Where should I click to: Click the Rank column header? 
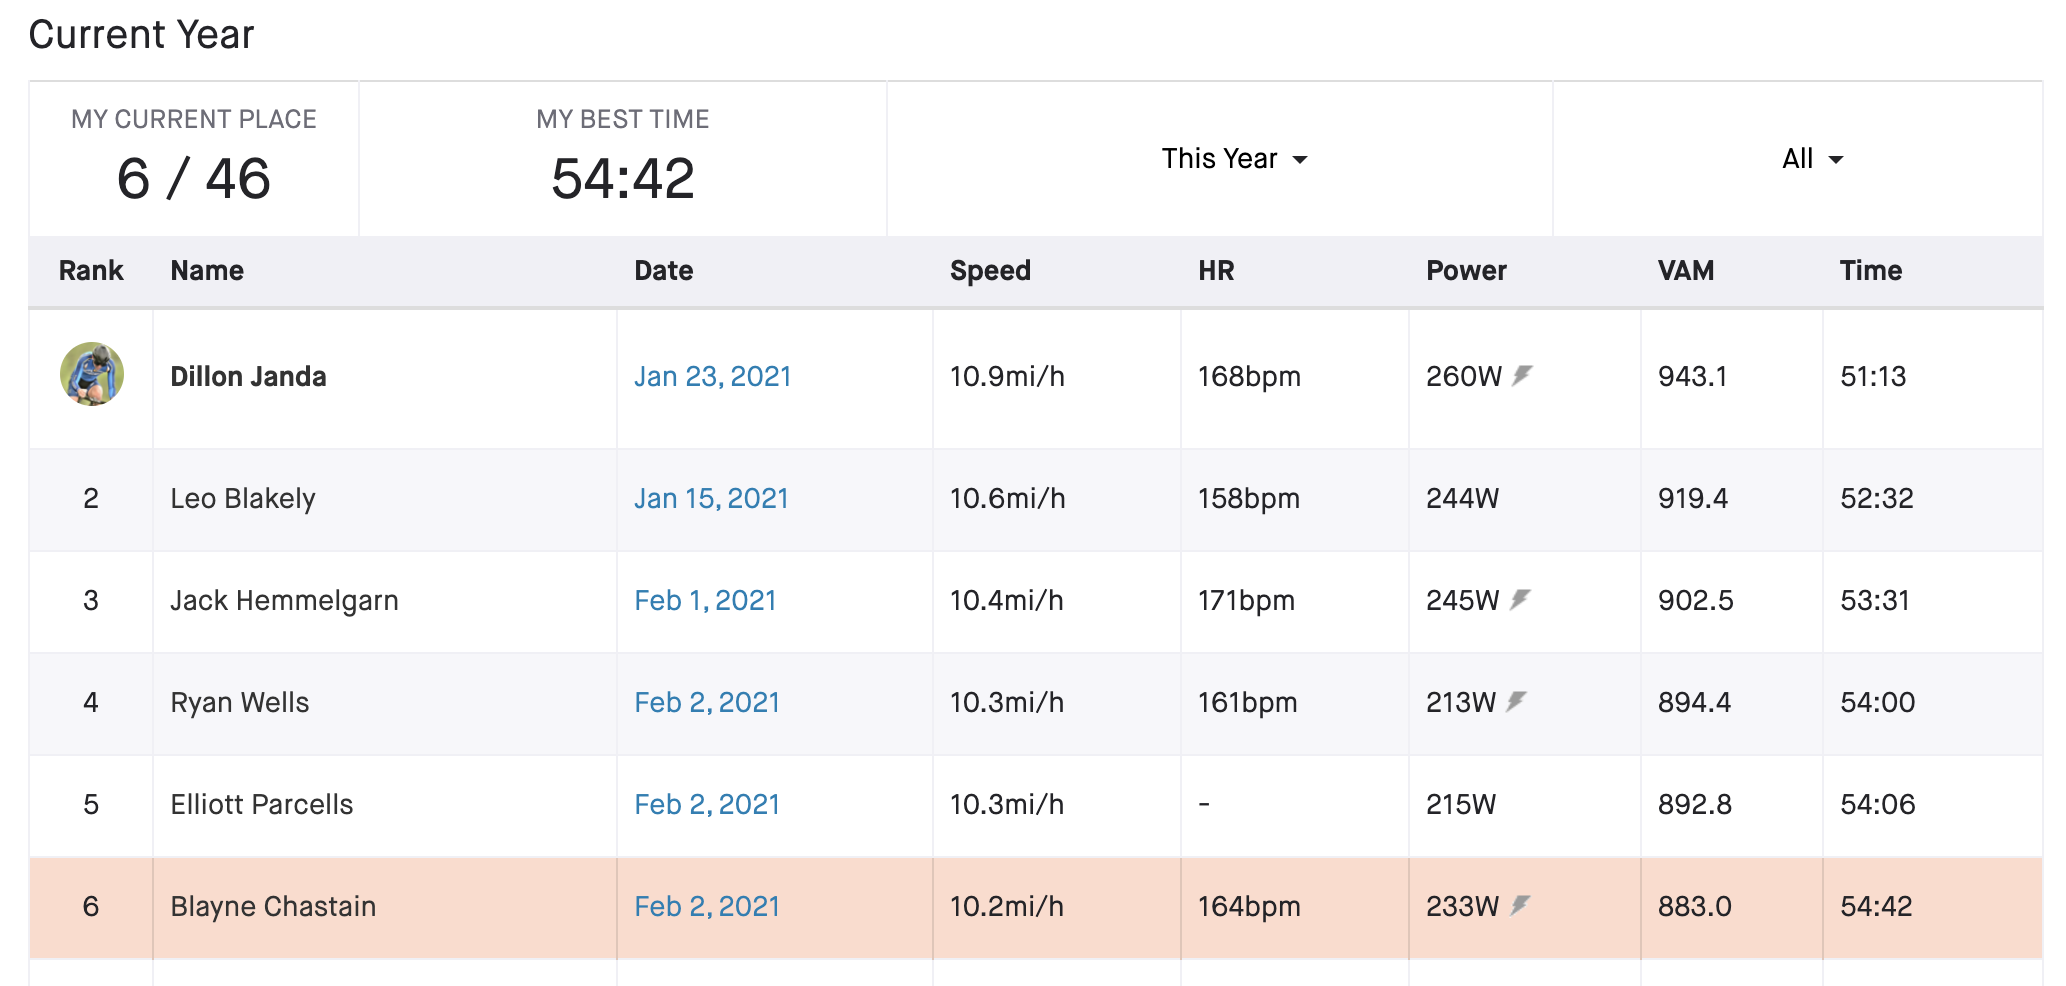click(91, 270)
